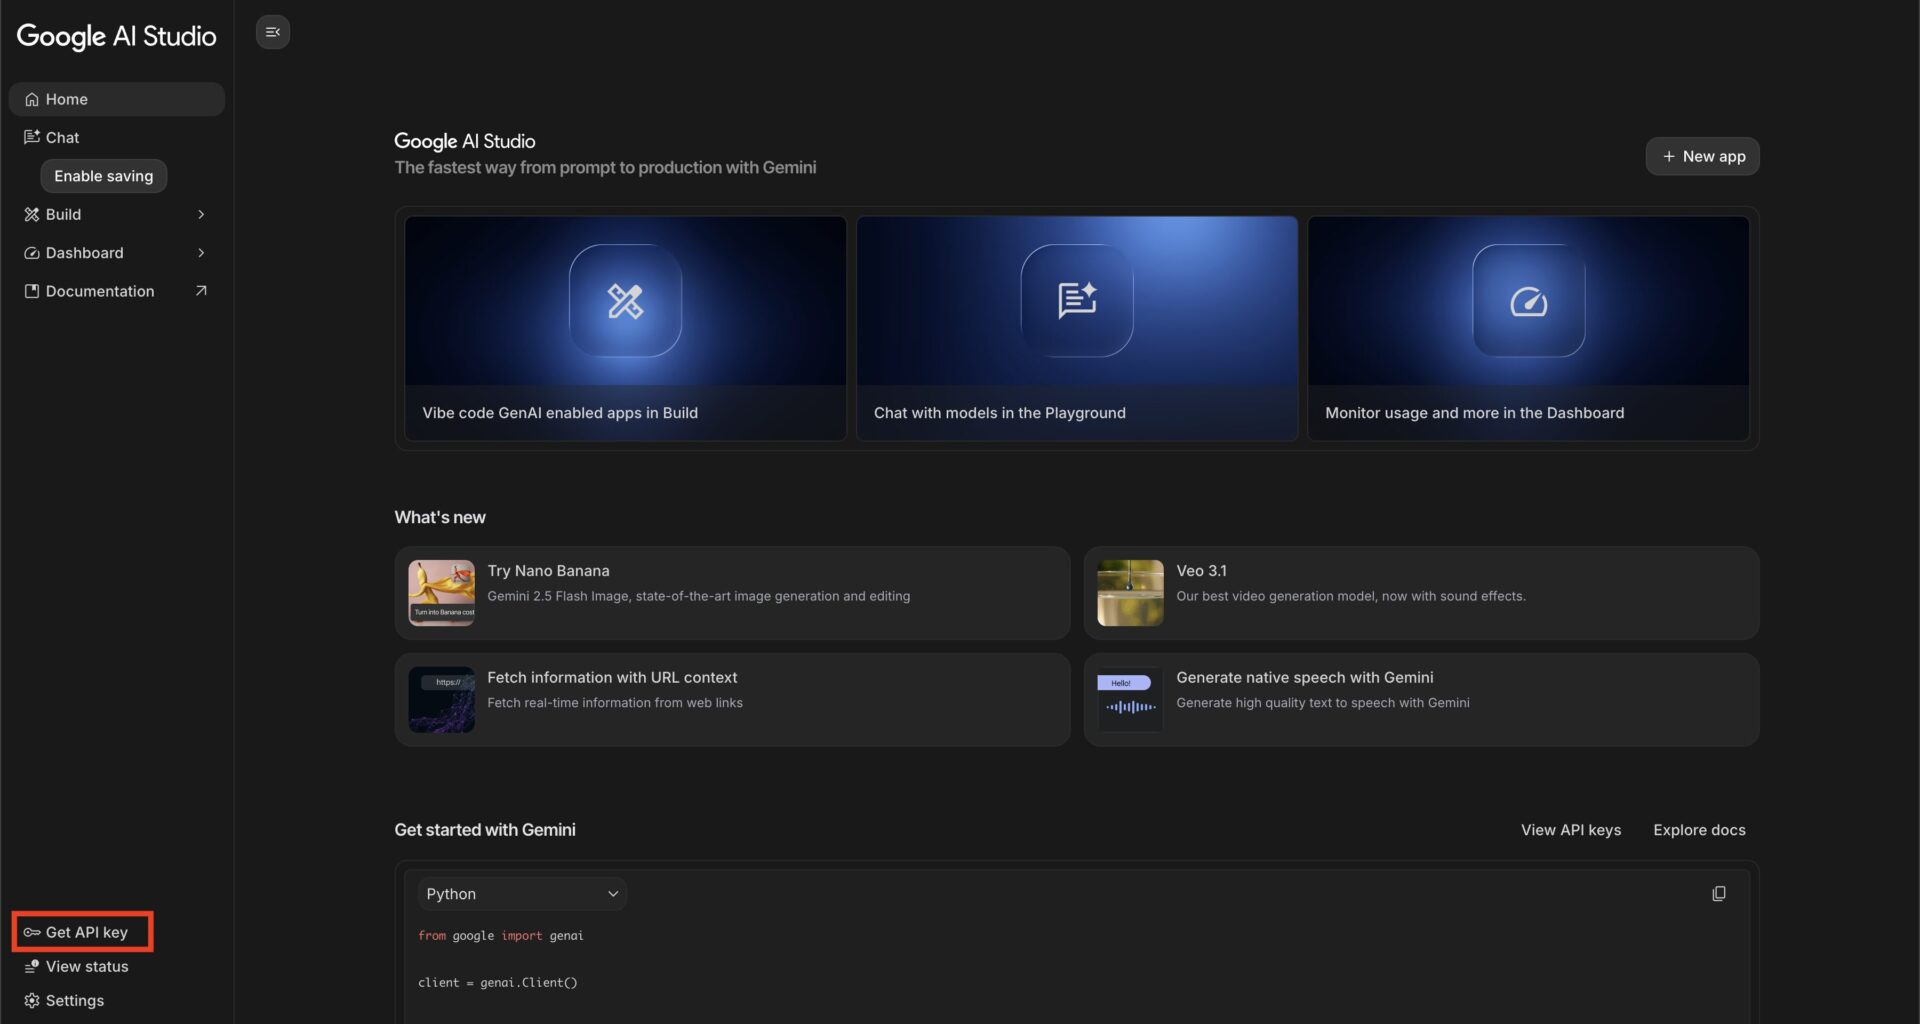Click the Documentation external link icon
The width and height of the screenshot is (1920, 1024).
click(x=201, y=290)
